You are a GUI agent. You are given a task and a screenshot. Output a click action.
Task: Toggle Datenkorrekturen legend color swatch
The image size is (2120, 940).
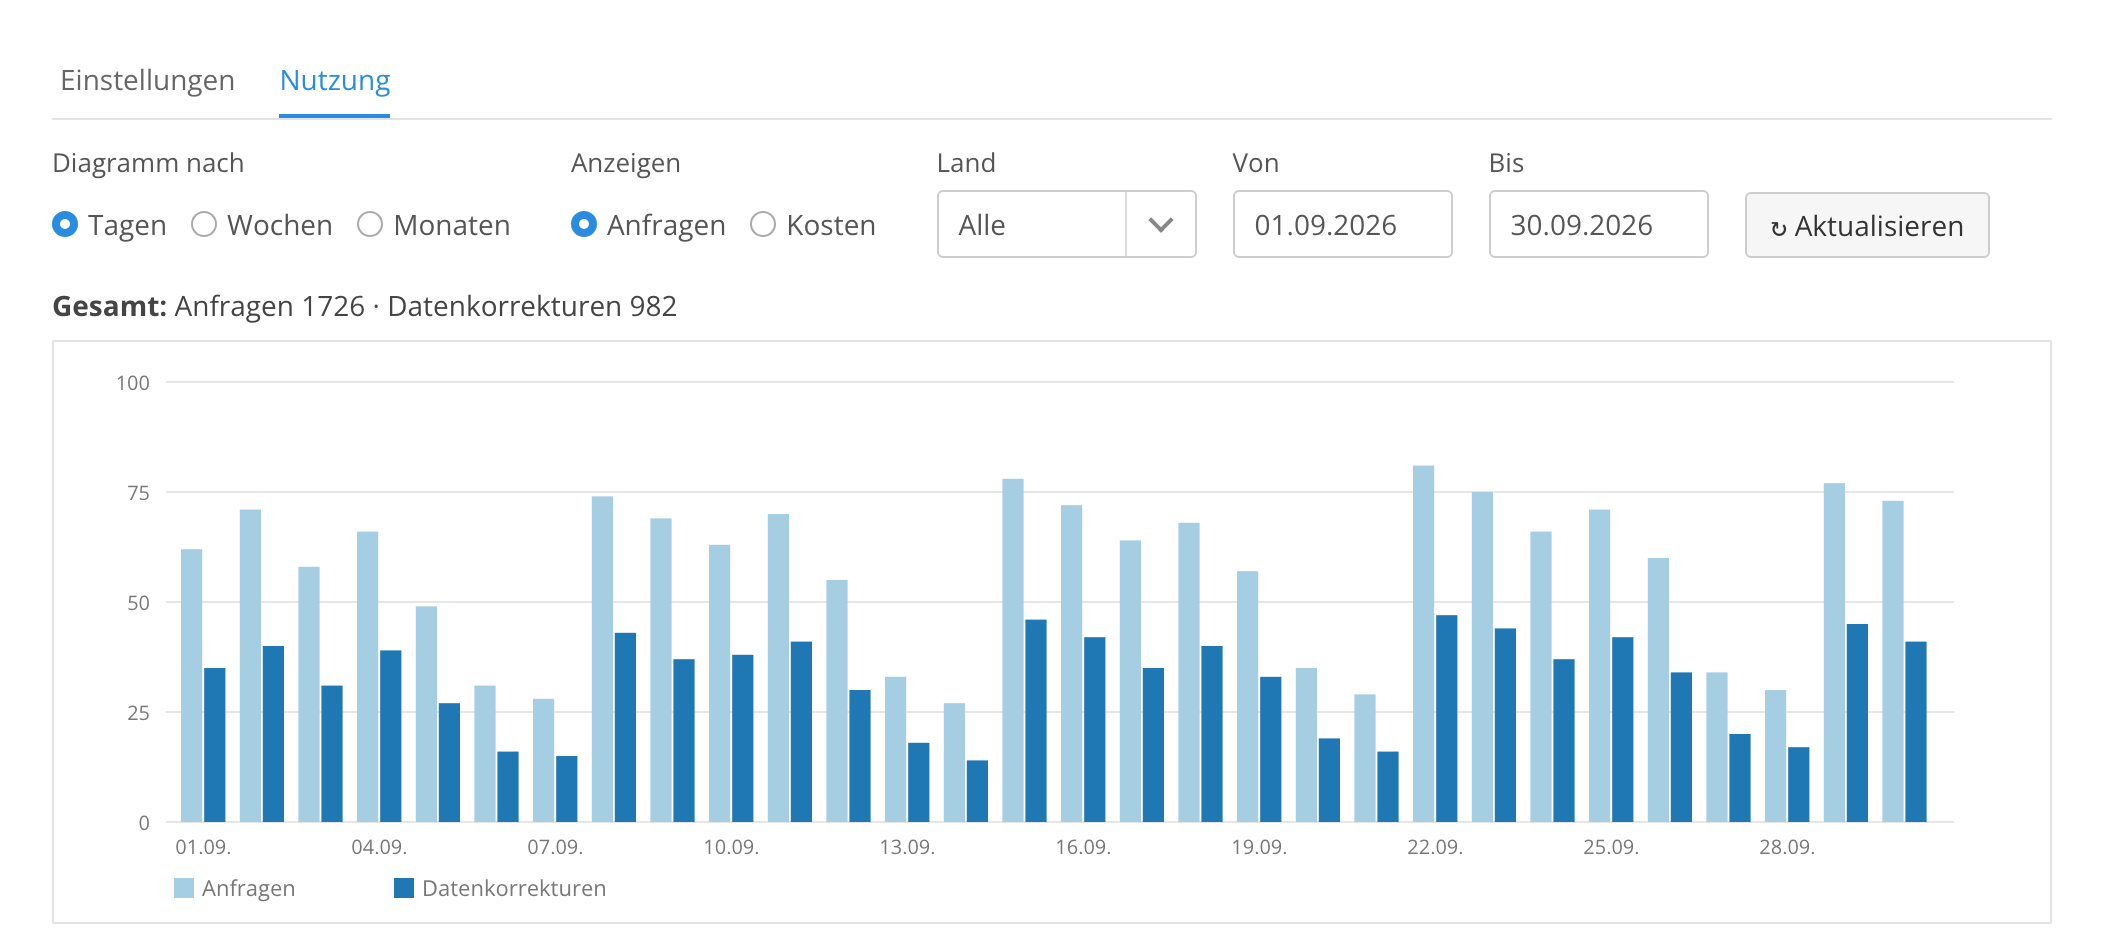pos(404,888)
